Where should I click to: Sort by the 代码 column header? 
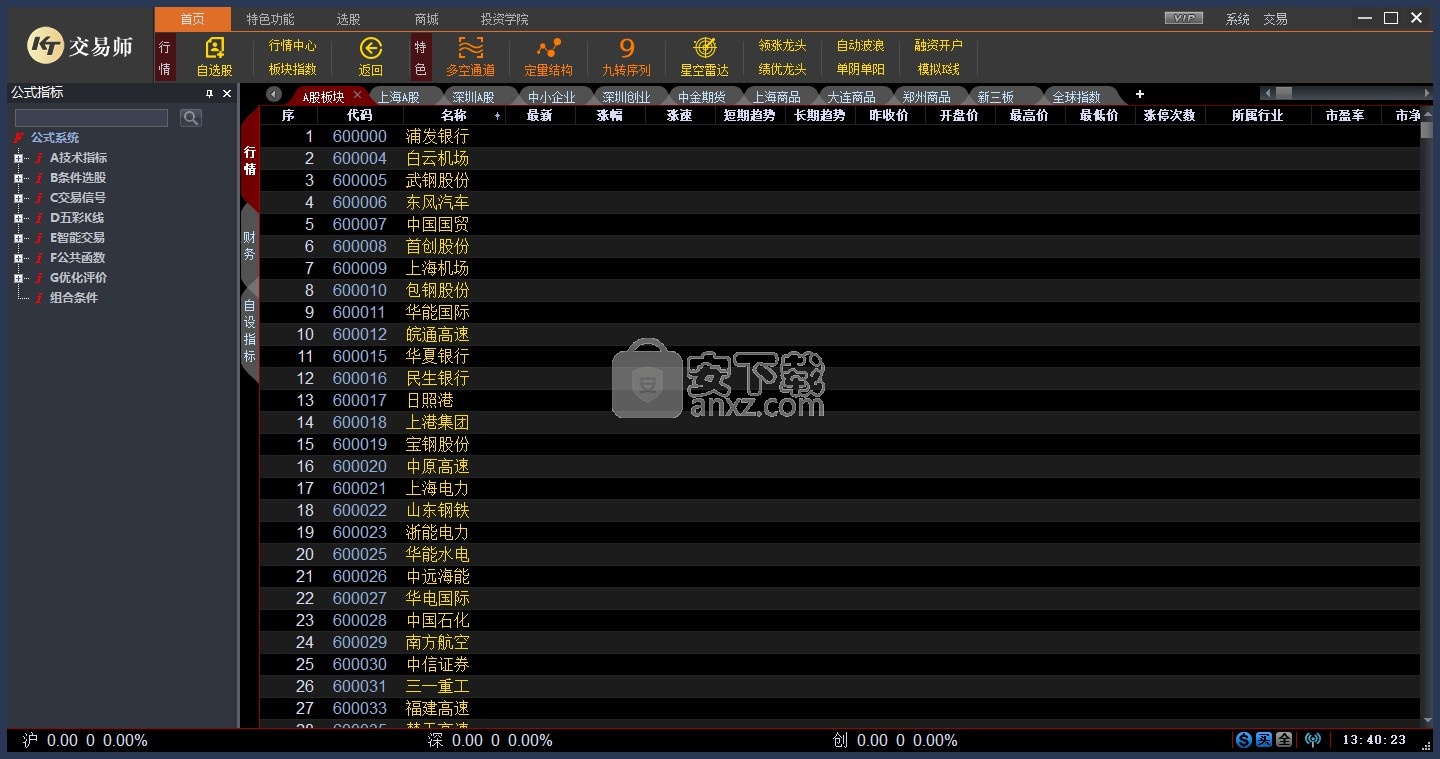(360, 116)
